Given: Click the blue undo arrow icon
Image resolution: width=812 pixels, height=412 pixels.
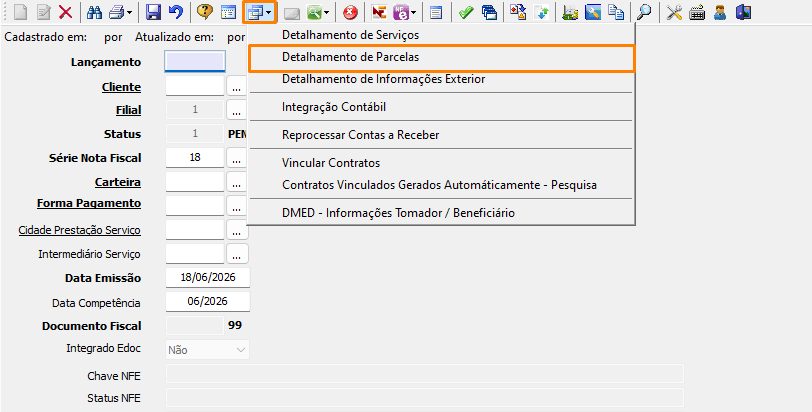Looking at the screenshot, I should point(176,12).
